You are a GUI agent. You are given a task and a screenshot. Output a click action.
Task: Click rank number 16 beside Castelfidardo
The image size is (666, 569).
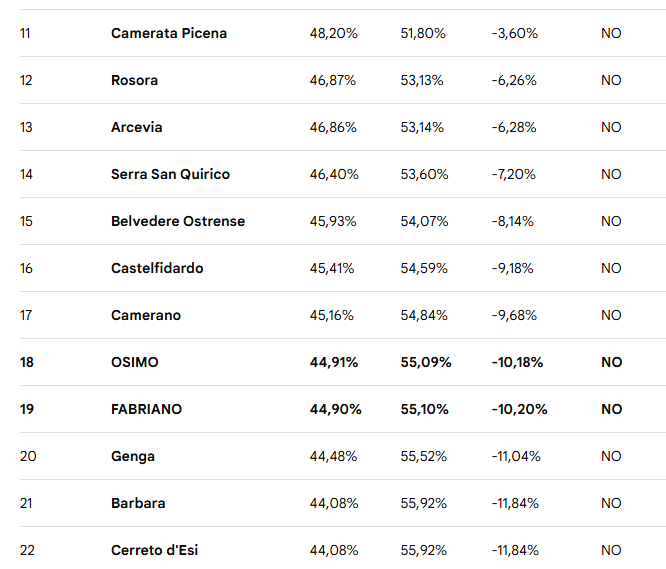27,268
